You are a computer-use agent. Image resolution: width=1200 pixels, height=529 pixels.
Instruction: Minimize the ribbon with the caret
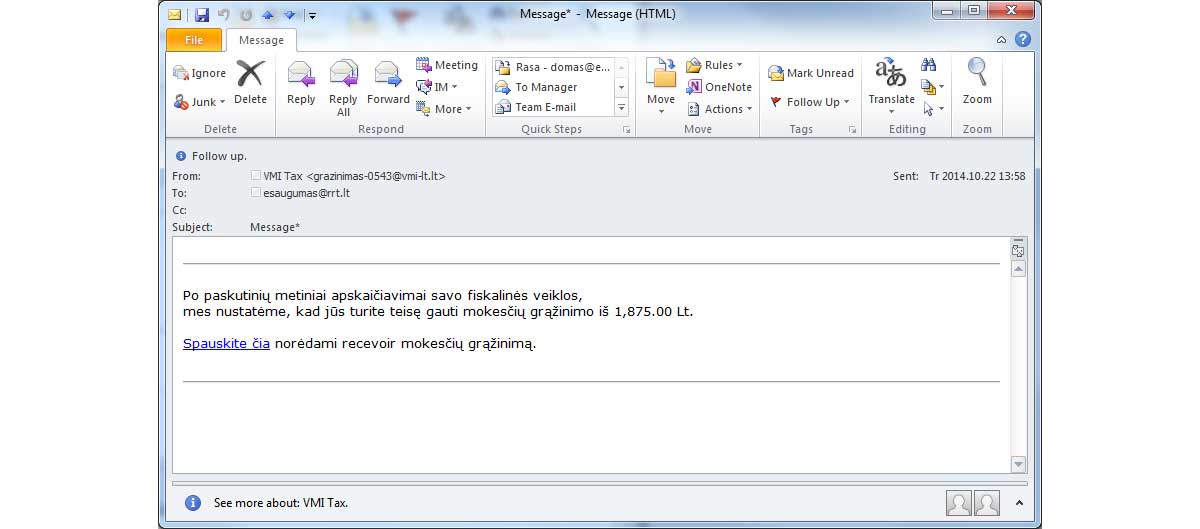(1001, 40)
